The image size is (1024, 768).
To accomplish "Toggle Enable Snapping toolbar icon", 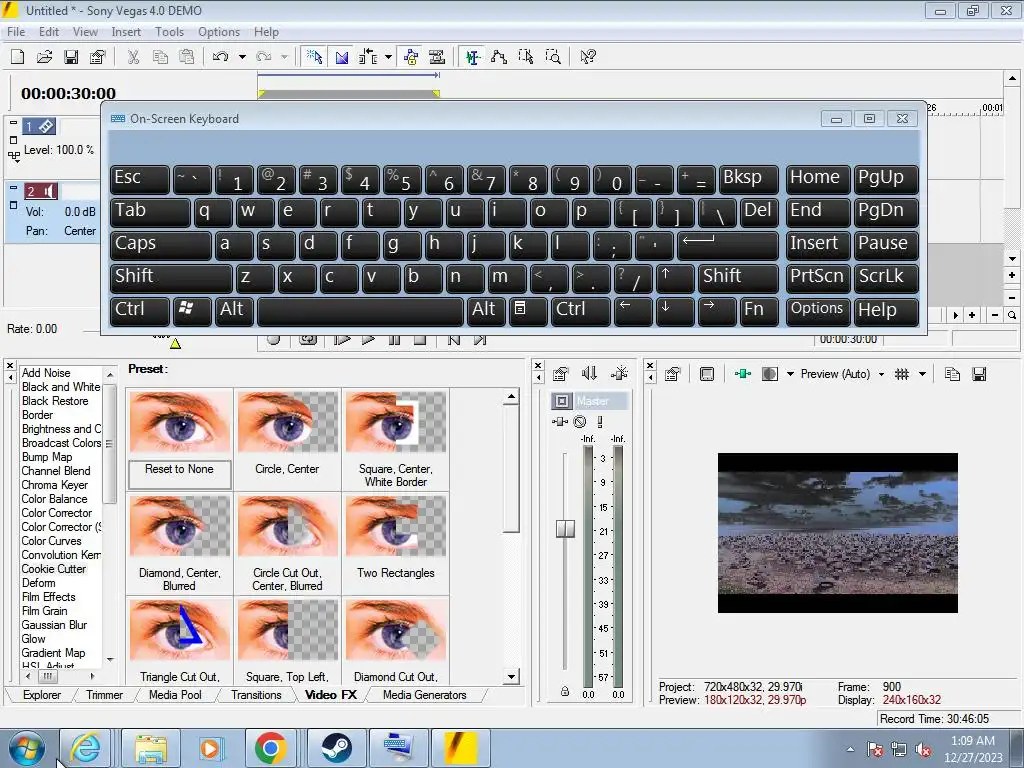I will [314, 57].
